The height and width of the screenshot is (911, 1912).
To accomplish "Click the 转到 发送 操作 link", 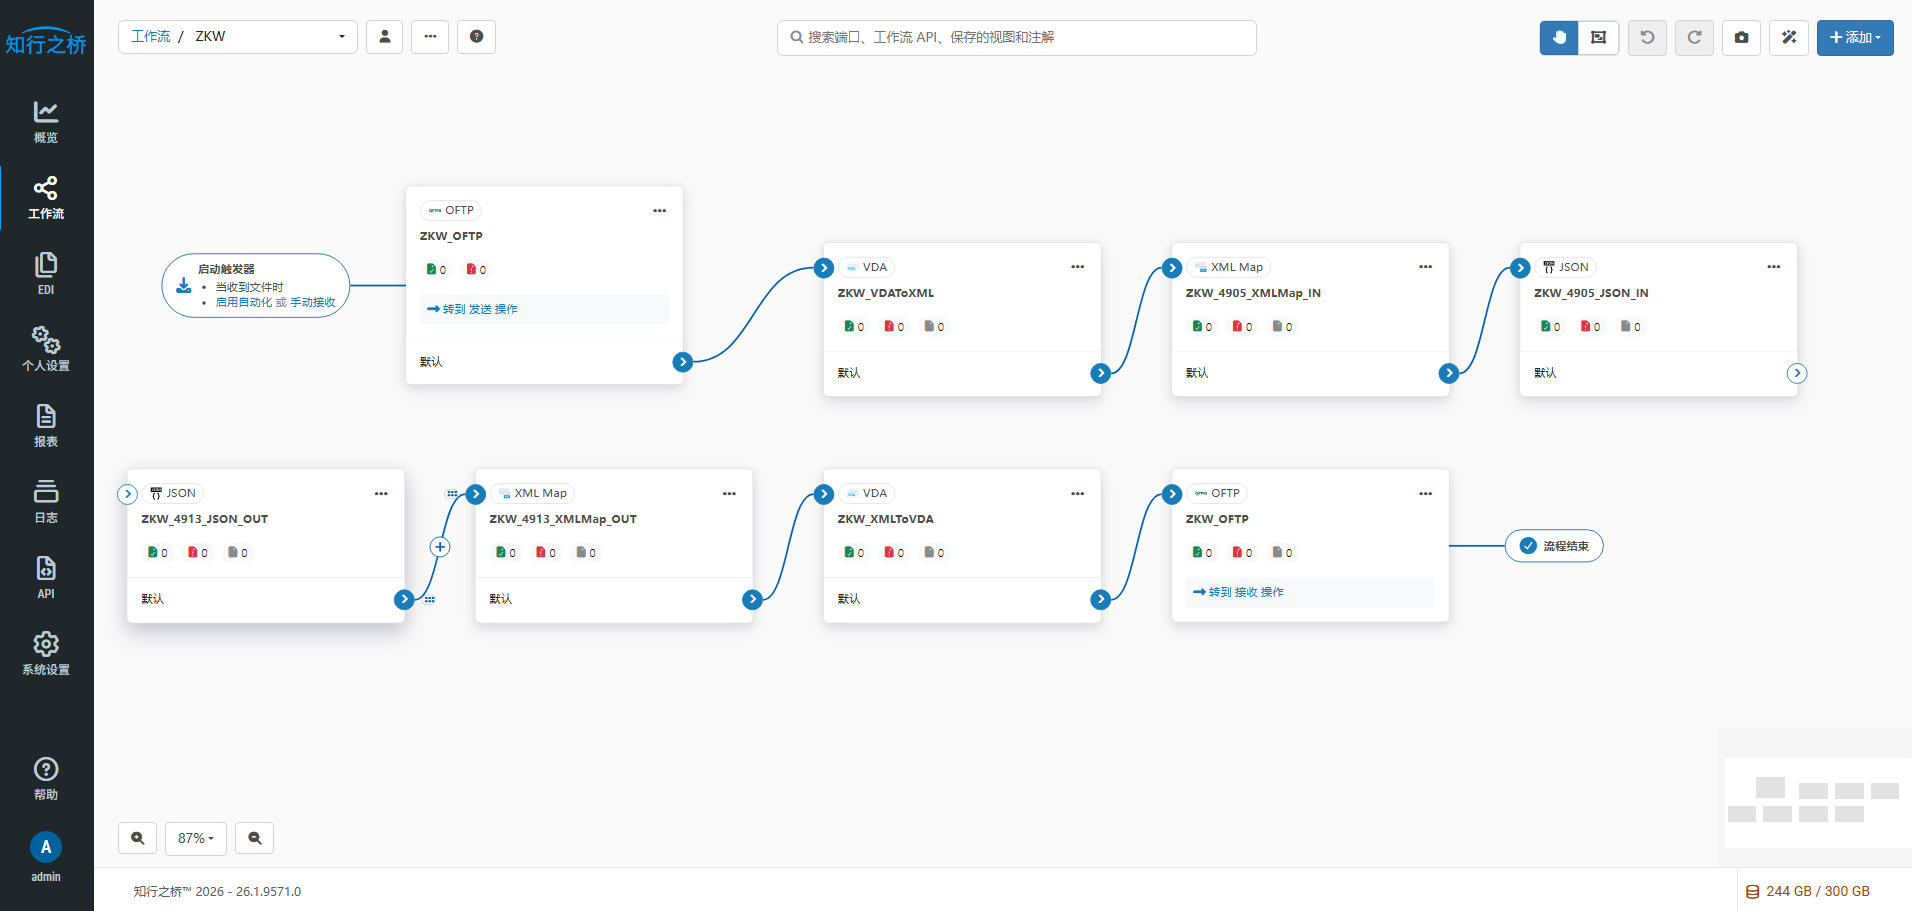I will (x=472, y=309).
